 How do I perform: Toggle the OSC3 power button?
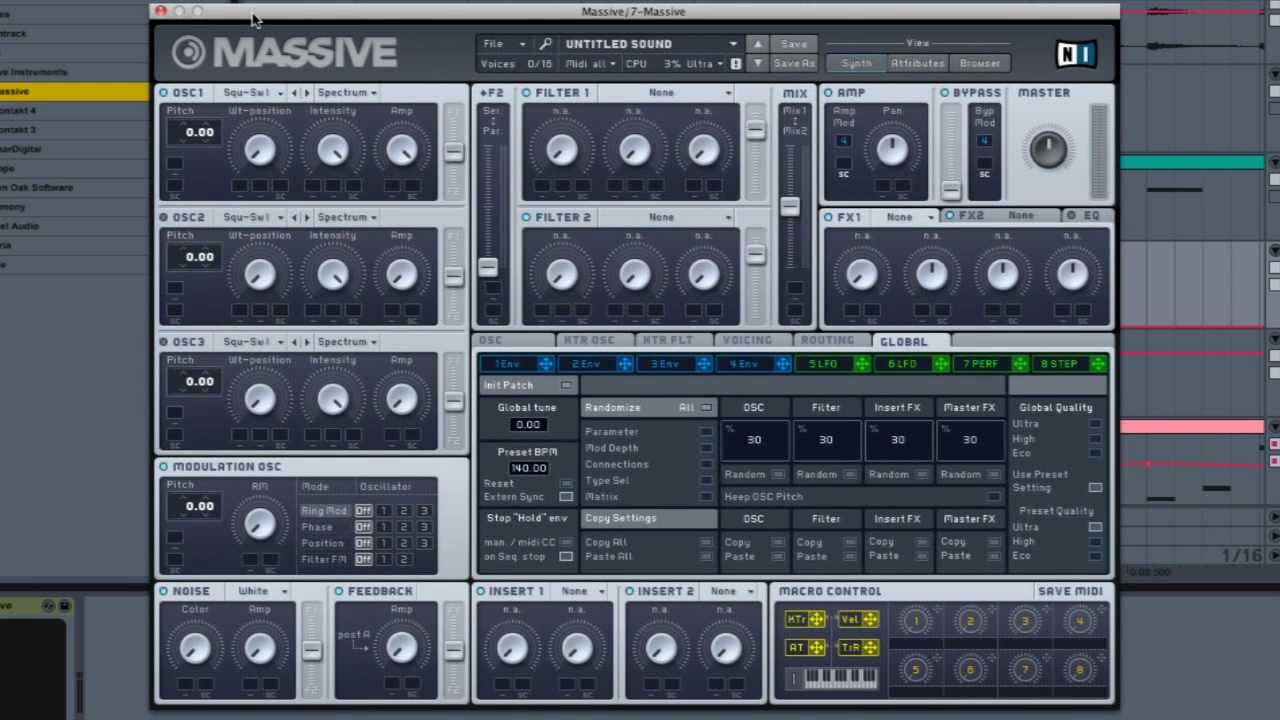164,342
